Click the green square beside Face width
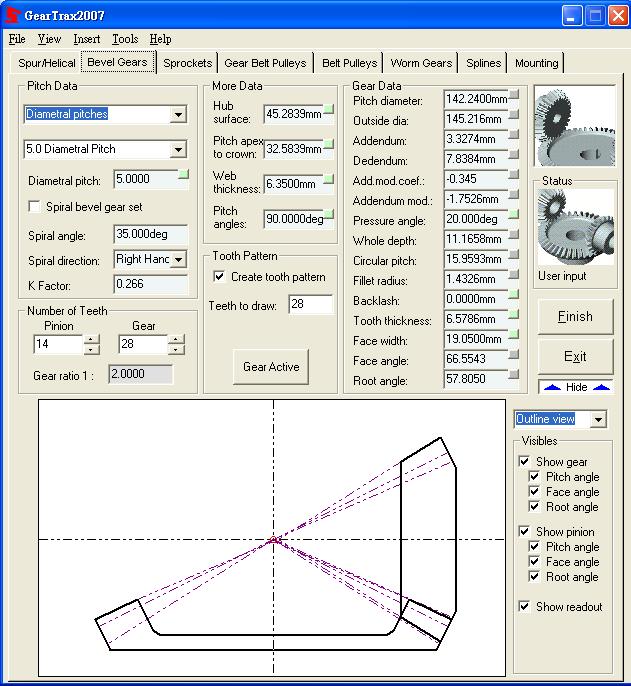The image size is (631, 686). (x=514, y=334)
